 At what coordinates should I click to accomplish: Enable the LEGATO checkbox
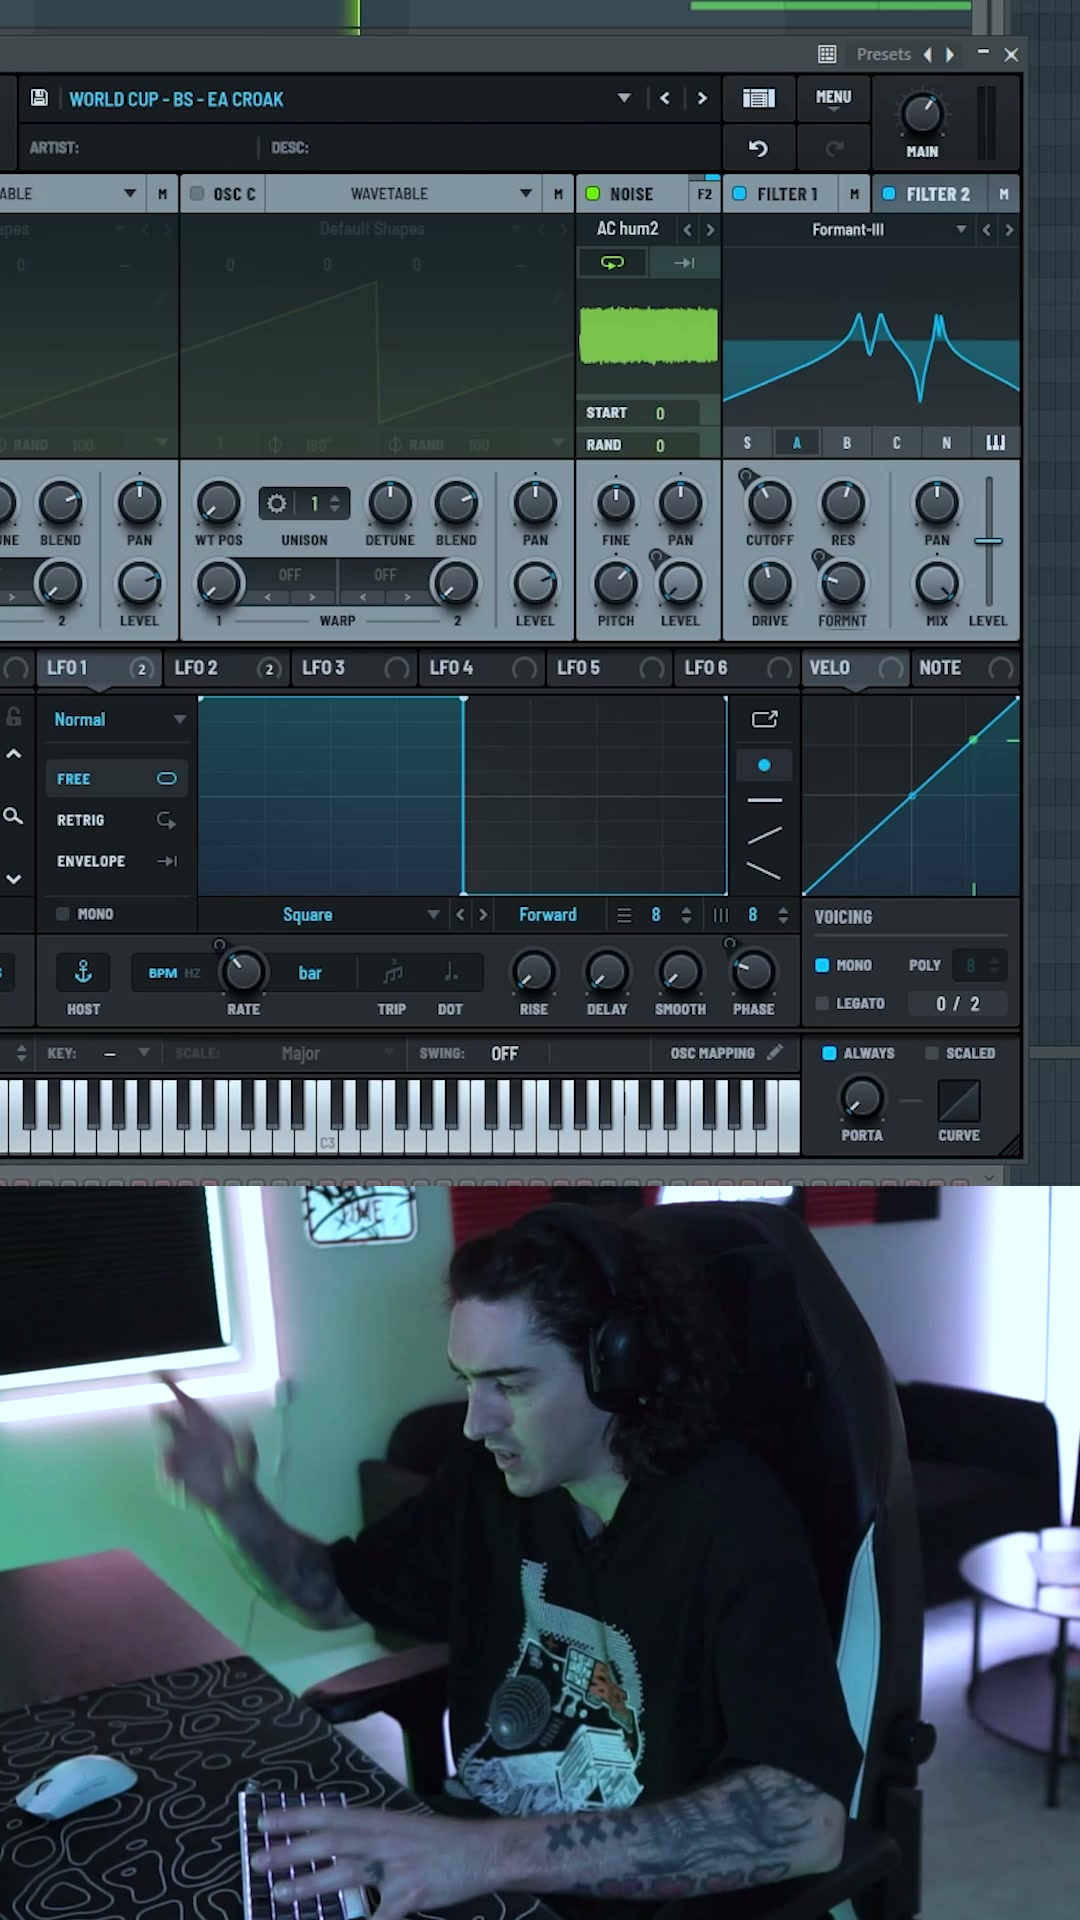[822, 1003]
